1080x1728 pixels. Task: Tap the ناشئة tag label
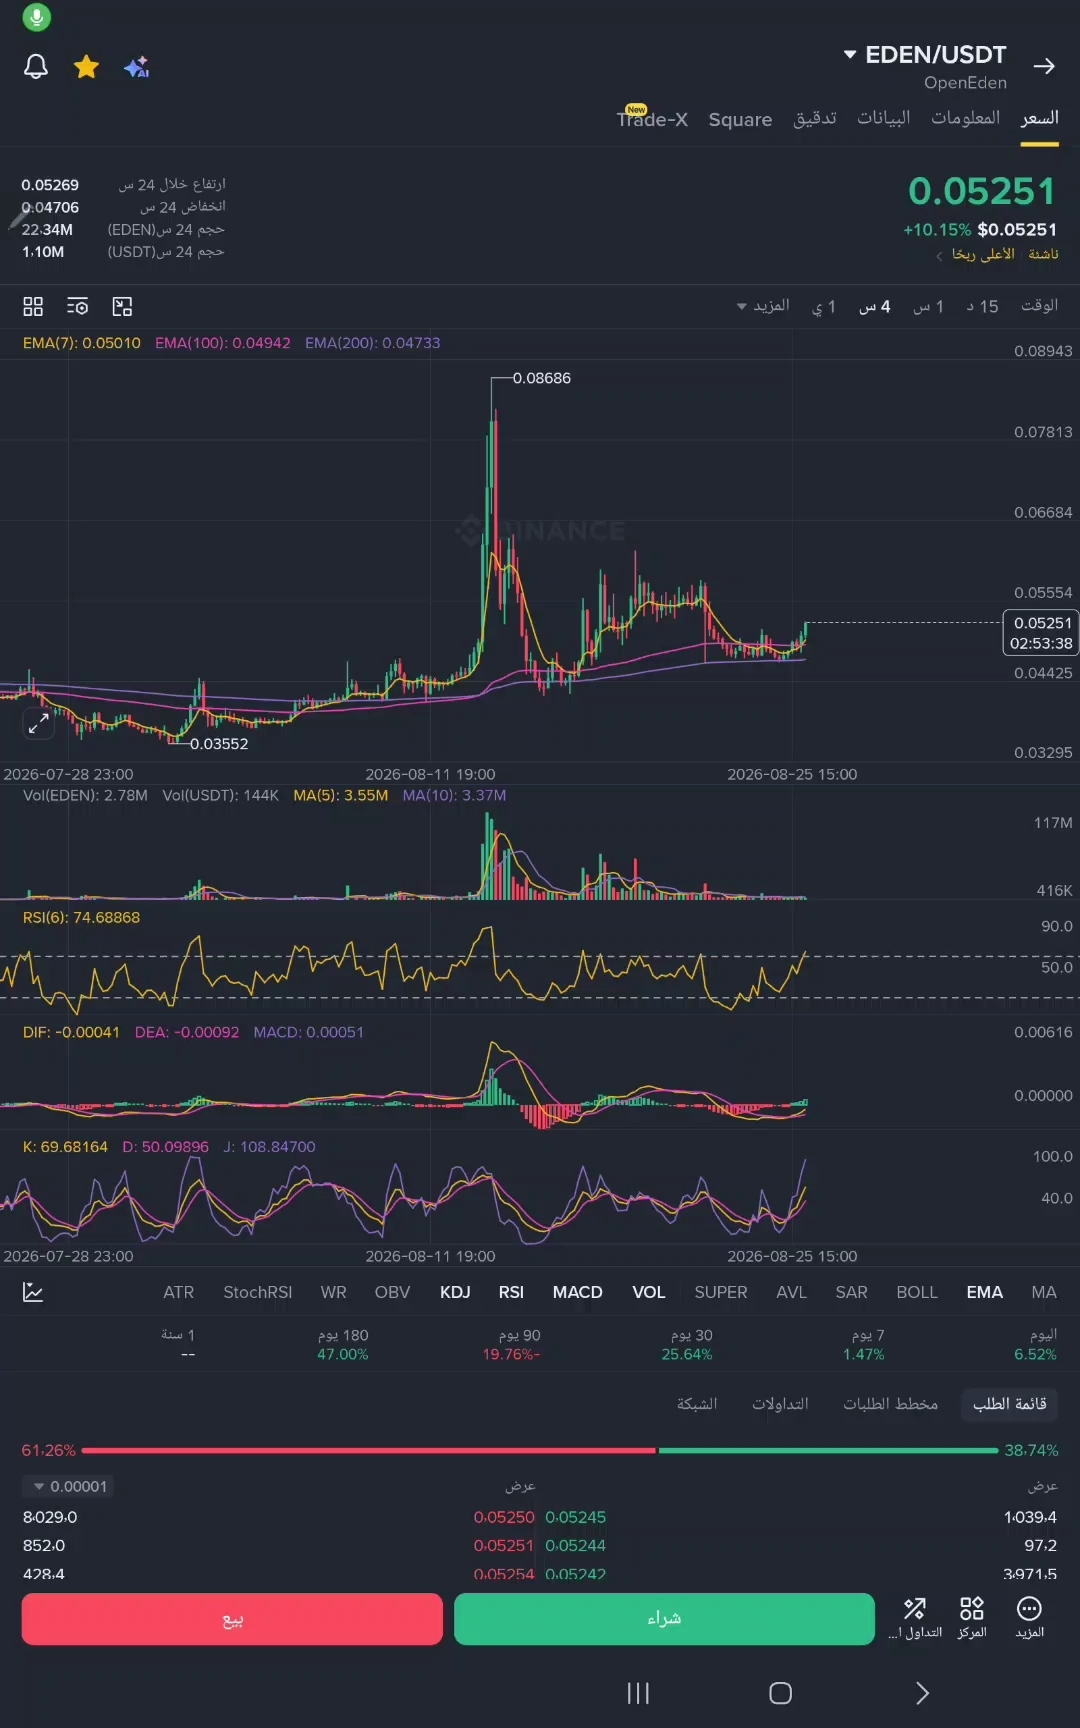point(1043,254)
